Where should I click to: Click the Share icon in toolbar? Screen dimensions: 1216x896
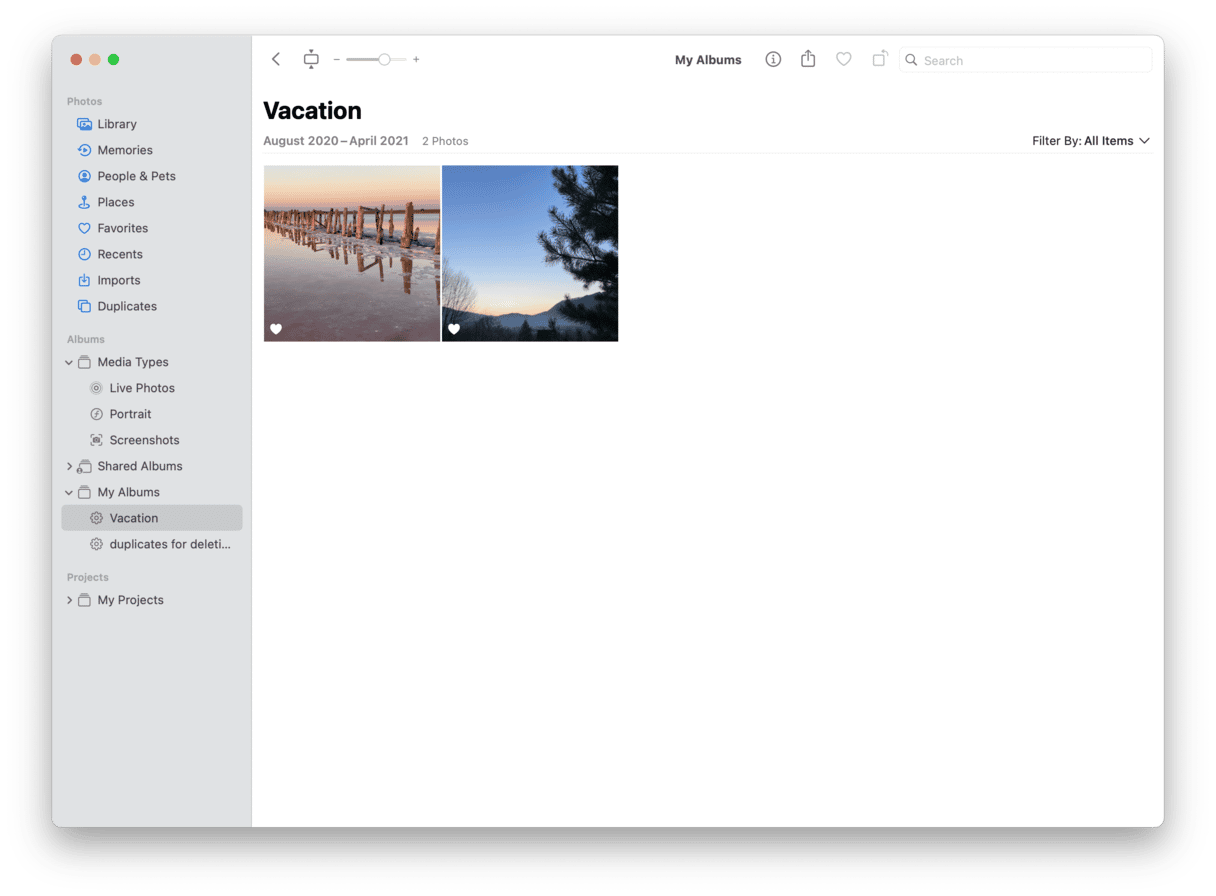tap(808, 59)
